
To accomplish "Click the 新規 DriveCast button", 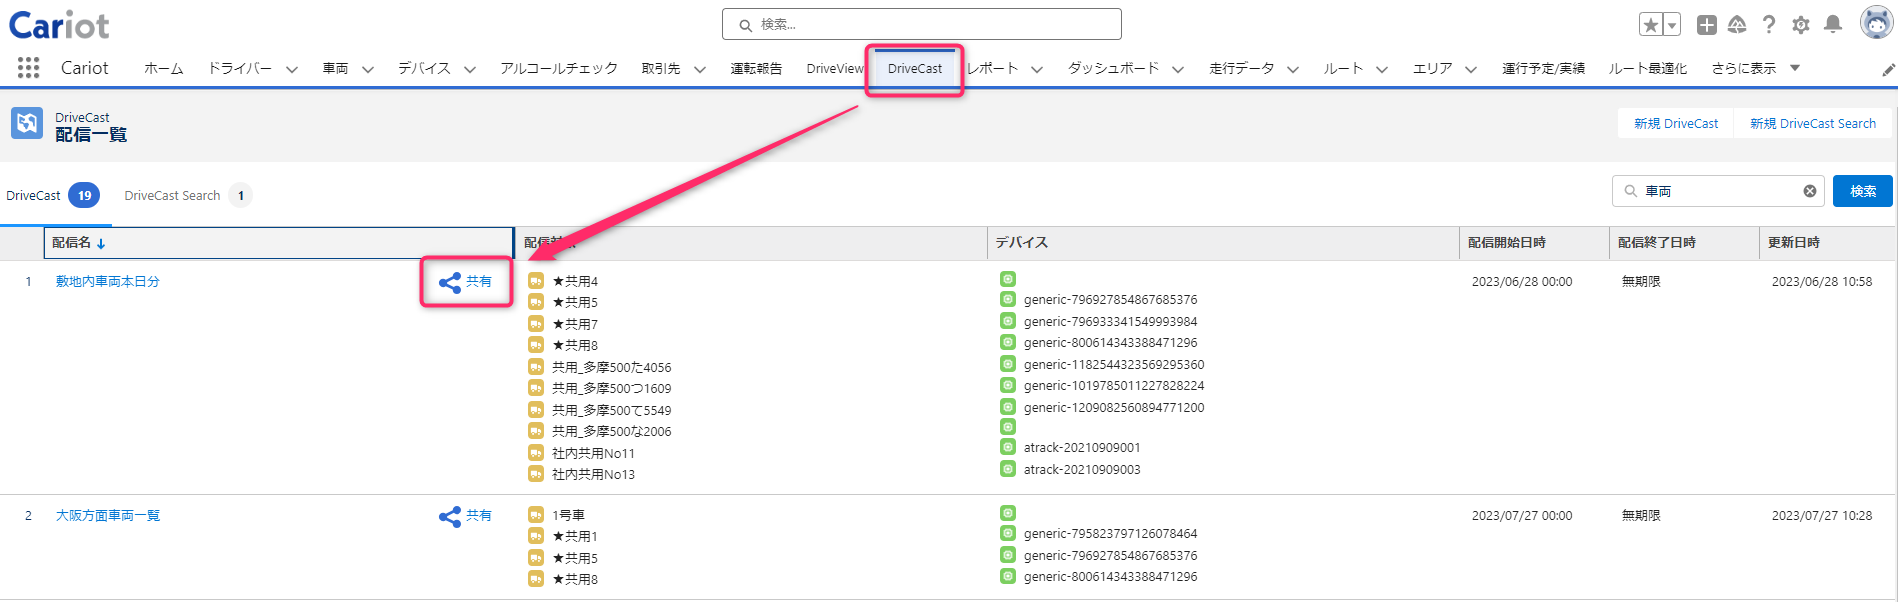I will 1676,123.
